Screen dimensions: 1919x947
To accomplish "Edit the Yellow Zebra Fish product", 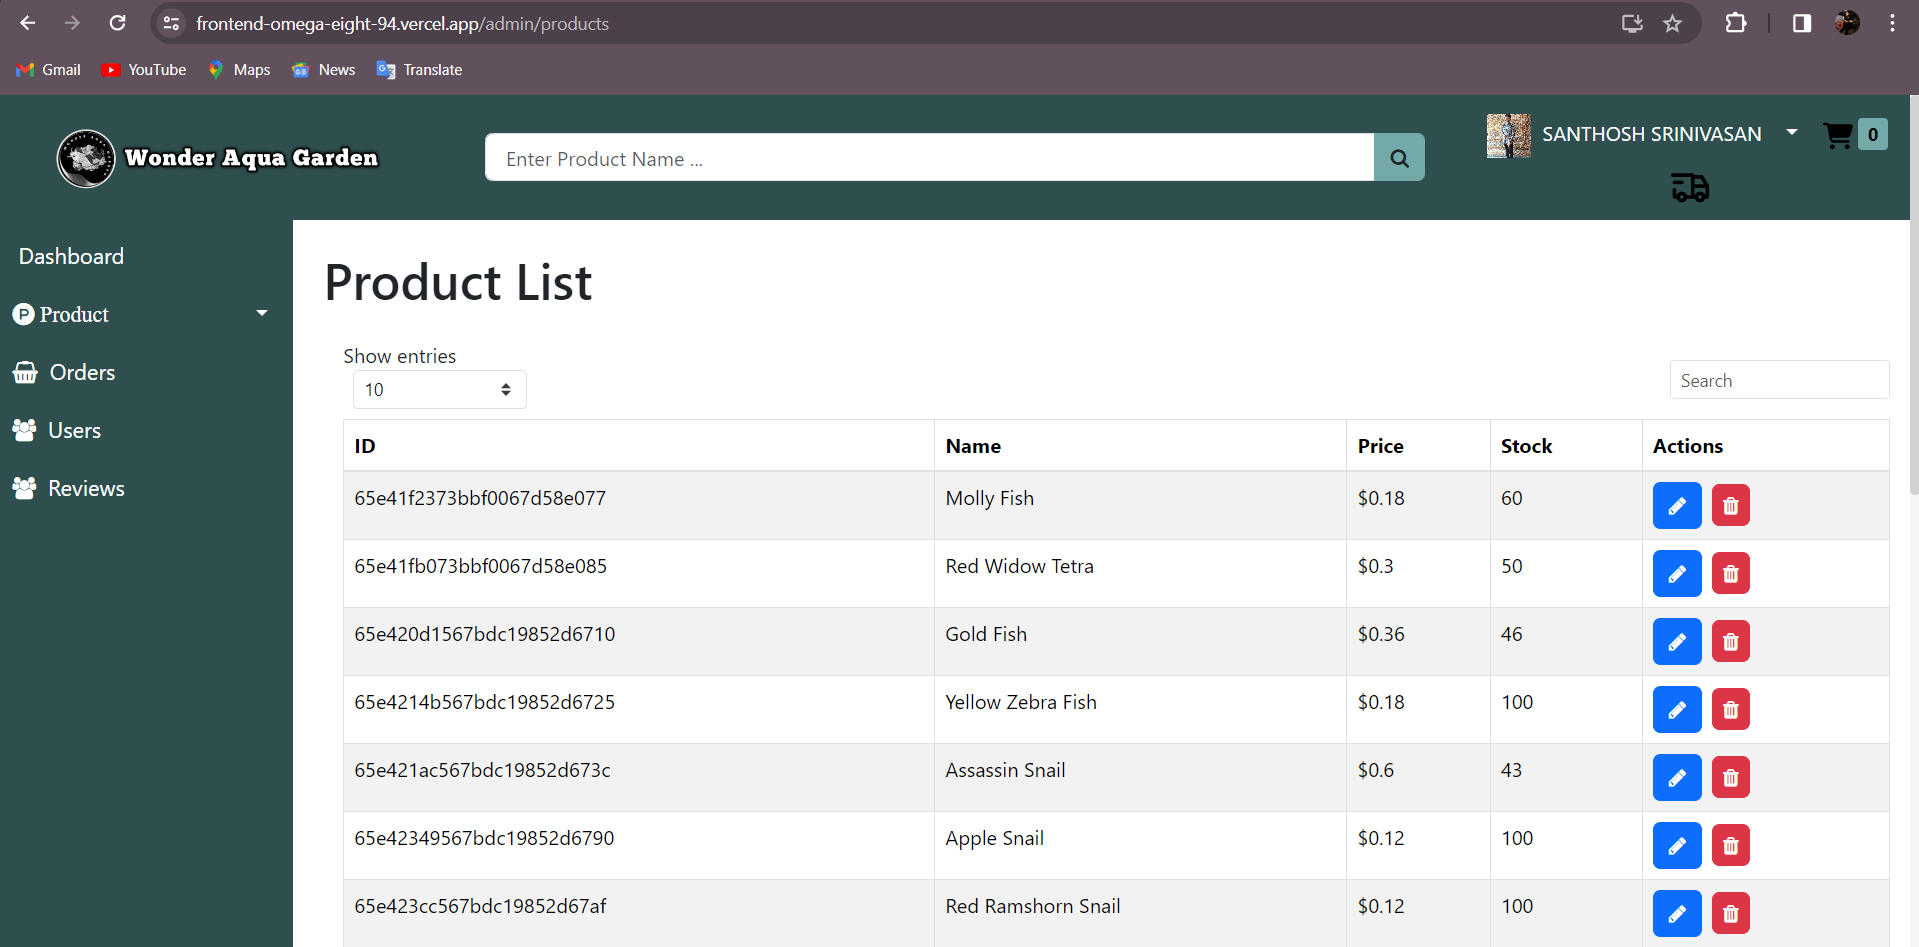I will click(1677, 709).
